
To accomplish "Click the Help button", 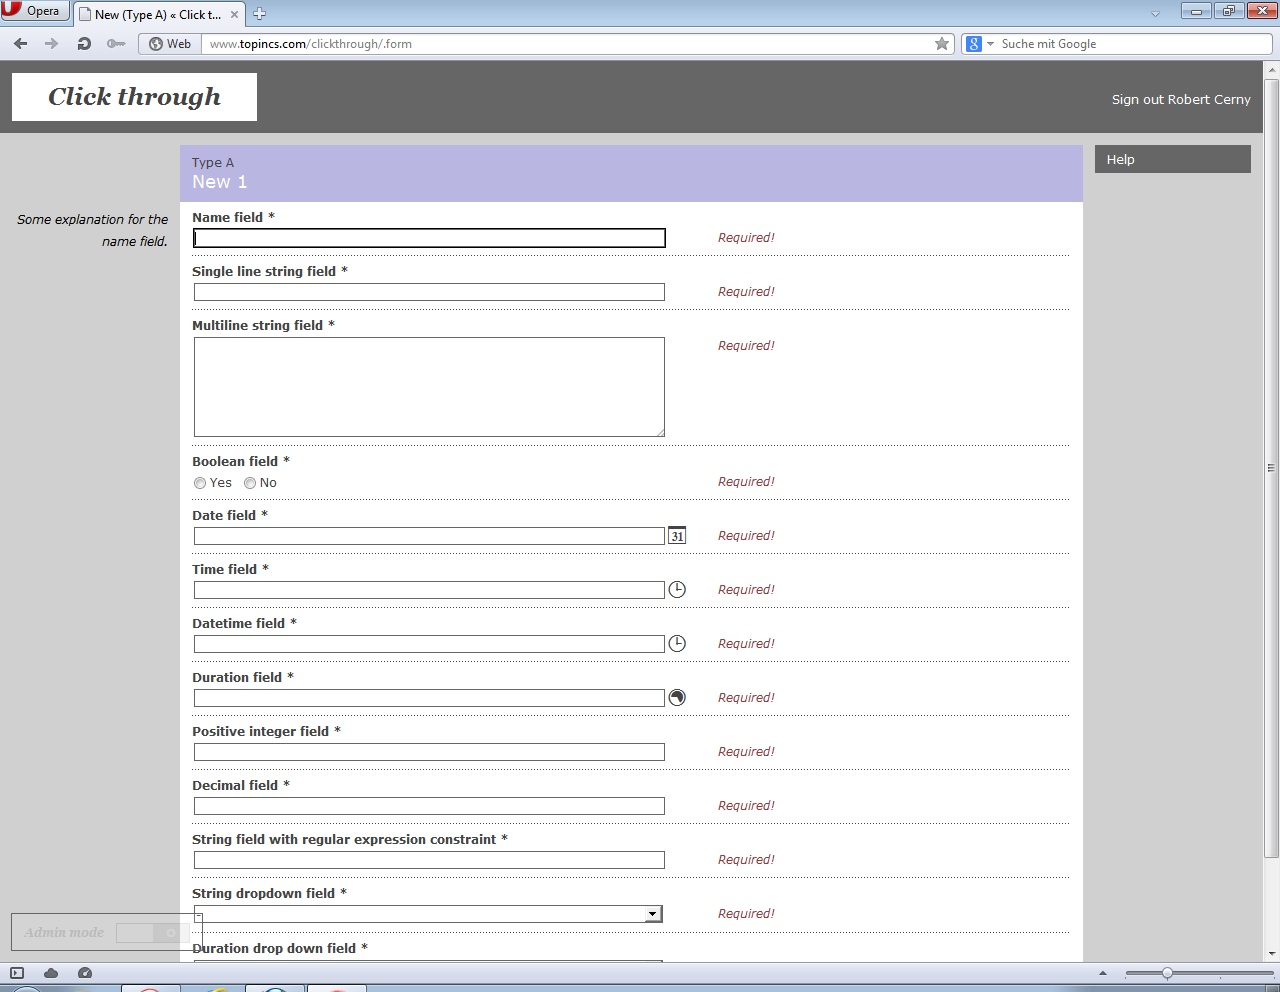I will coord(1172,160).
